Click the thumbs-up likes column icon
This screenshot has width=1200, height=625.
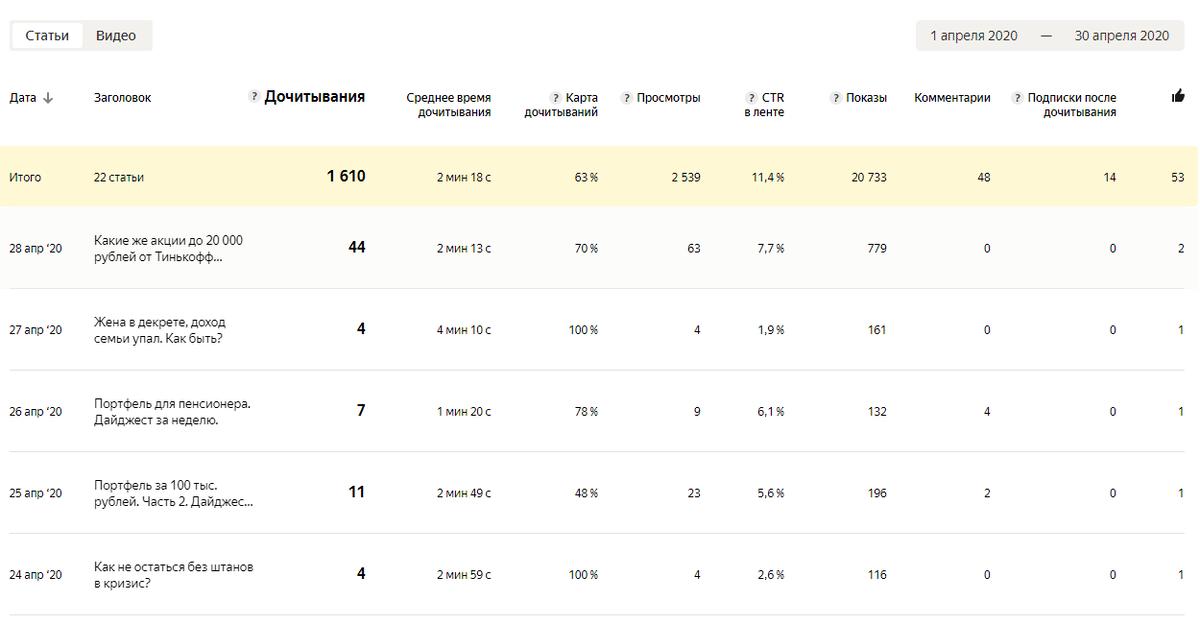tap(1178, 95)
